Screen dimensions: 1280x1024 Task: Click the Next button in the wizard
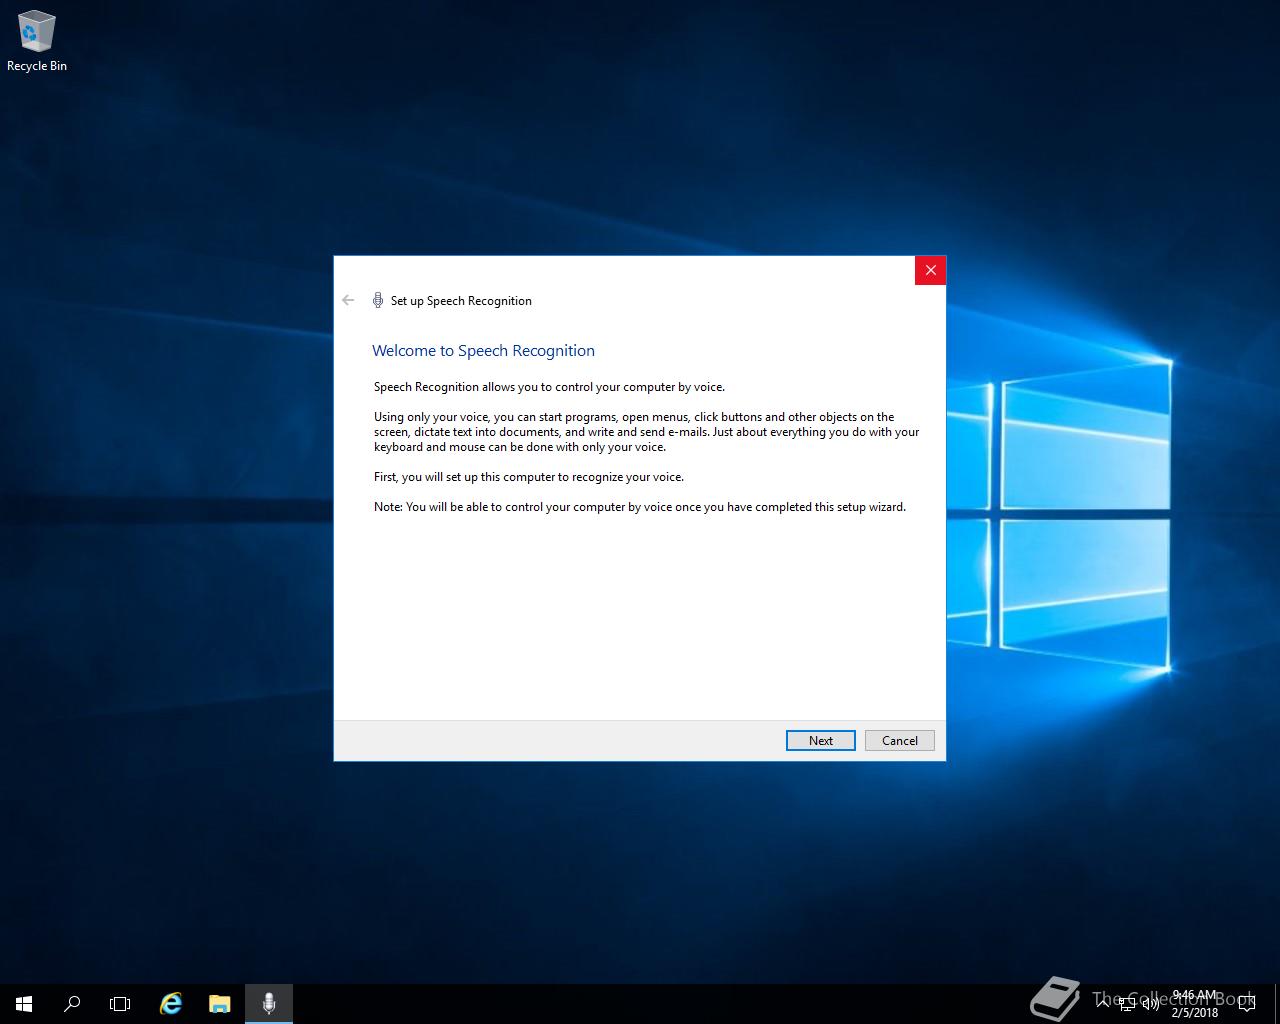[x=820, y=740]
